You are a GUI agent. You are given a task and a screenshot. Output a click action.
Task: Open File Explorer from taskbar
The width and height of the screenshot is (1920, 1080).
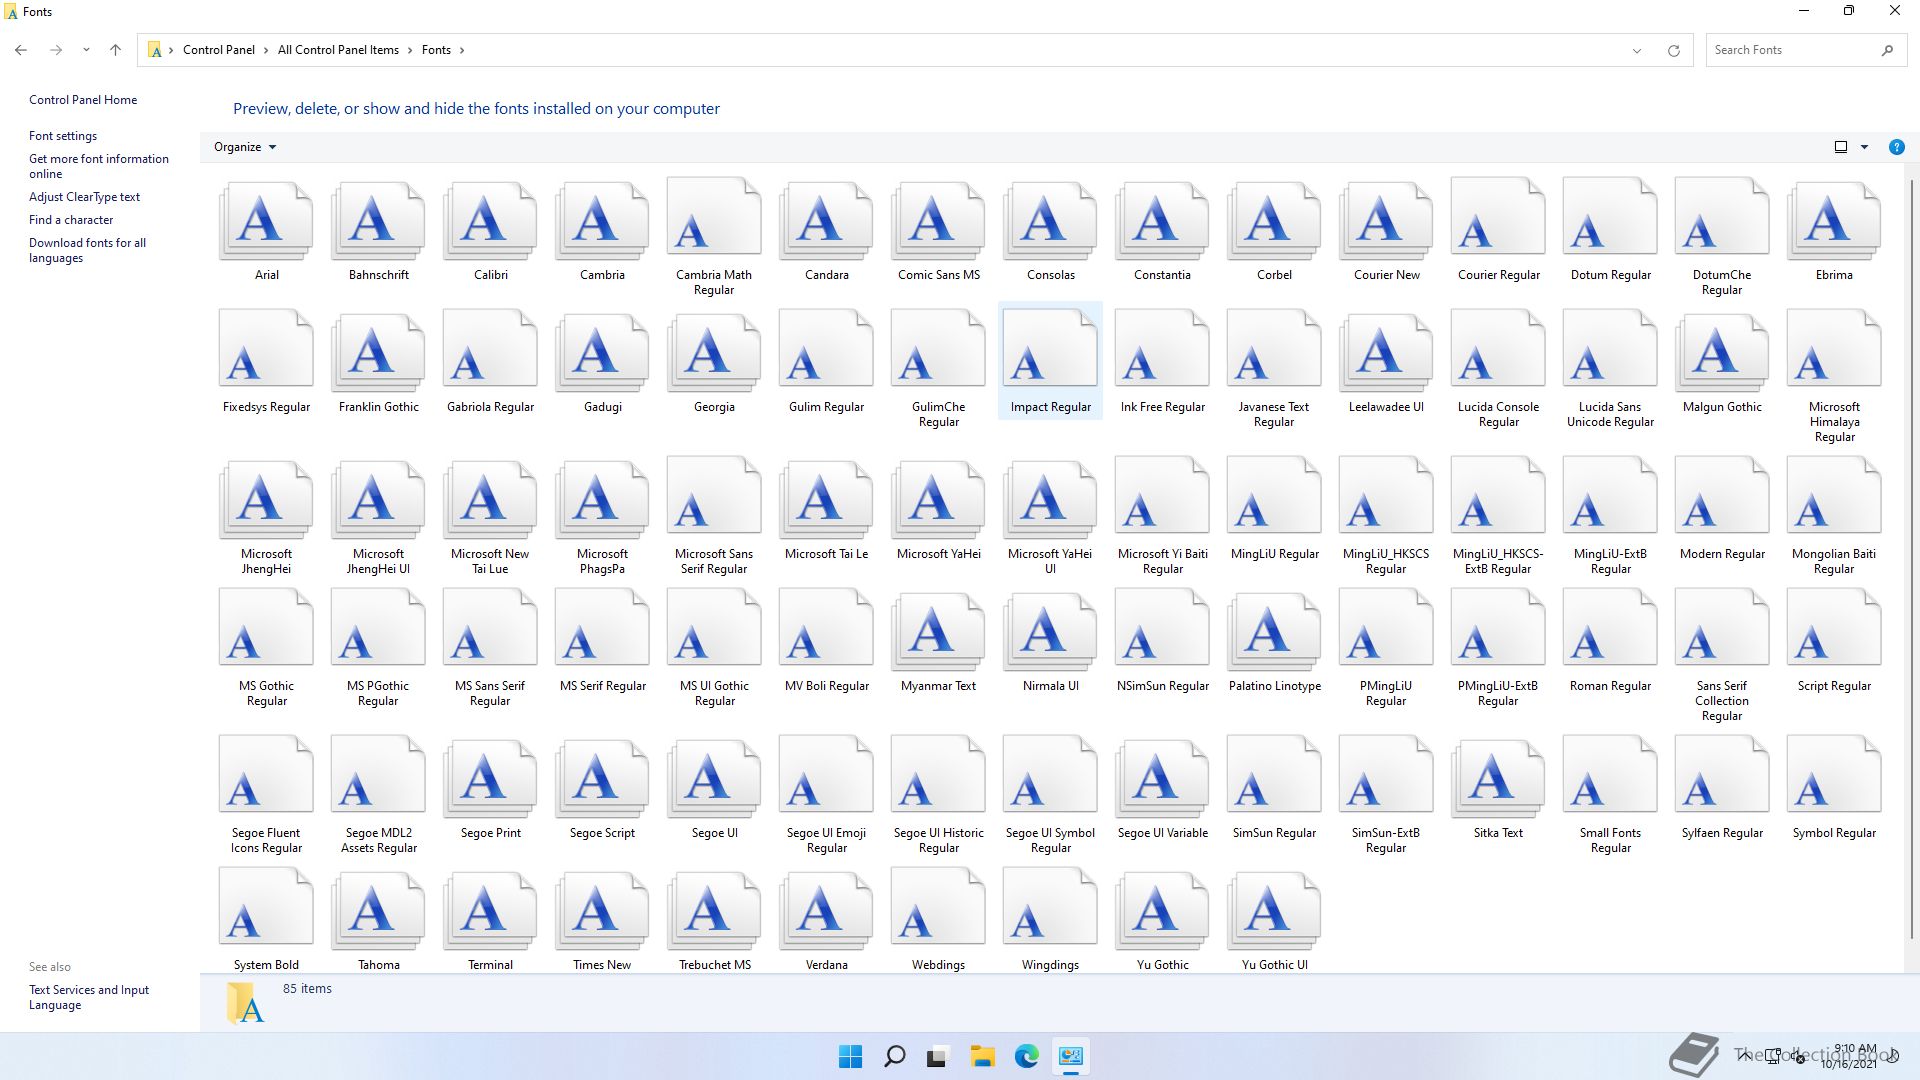point(982,1056)
